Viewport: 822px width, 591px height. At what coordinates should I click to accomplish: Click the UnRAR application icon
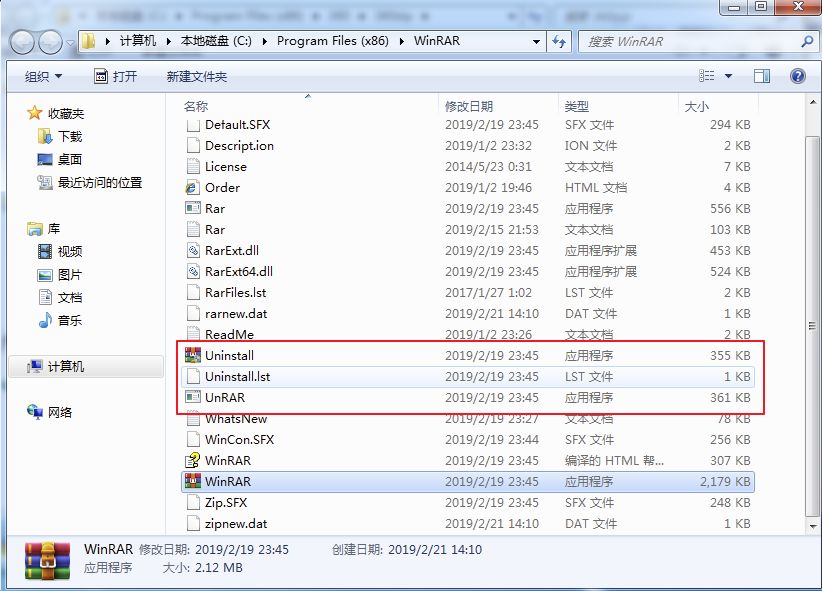coord(192,397)
